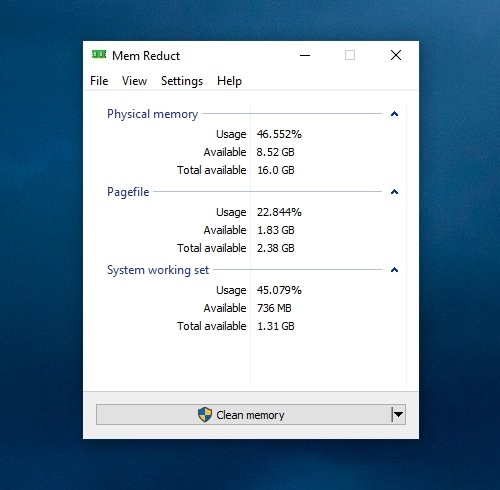Image resolution: width=500 pixels, height=490 pixels.
Task: Select the 16.0 GB total available value
Action: pyautogui.click(x=276, y=170)
